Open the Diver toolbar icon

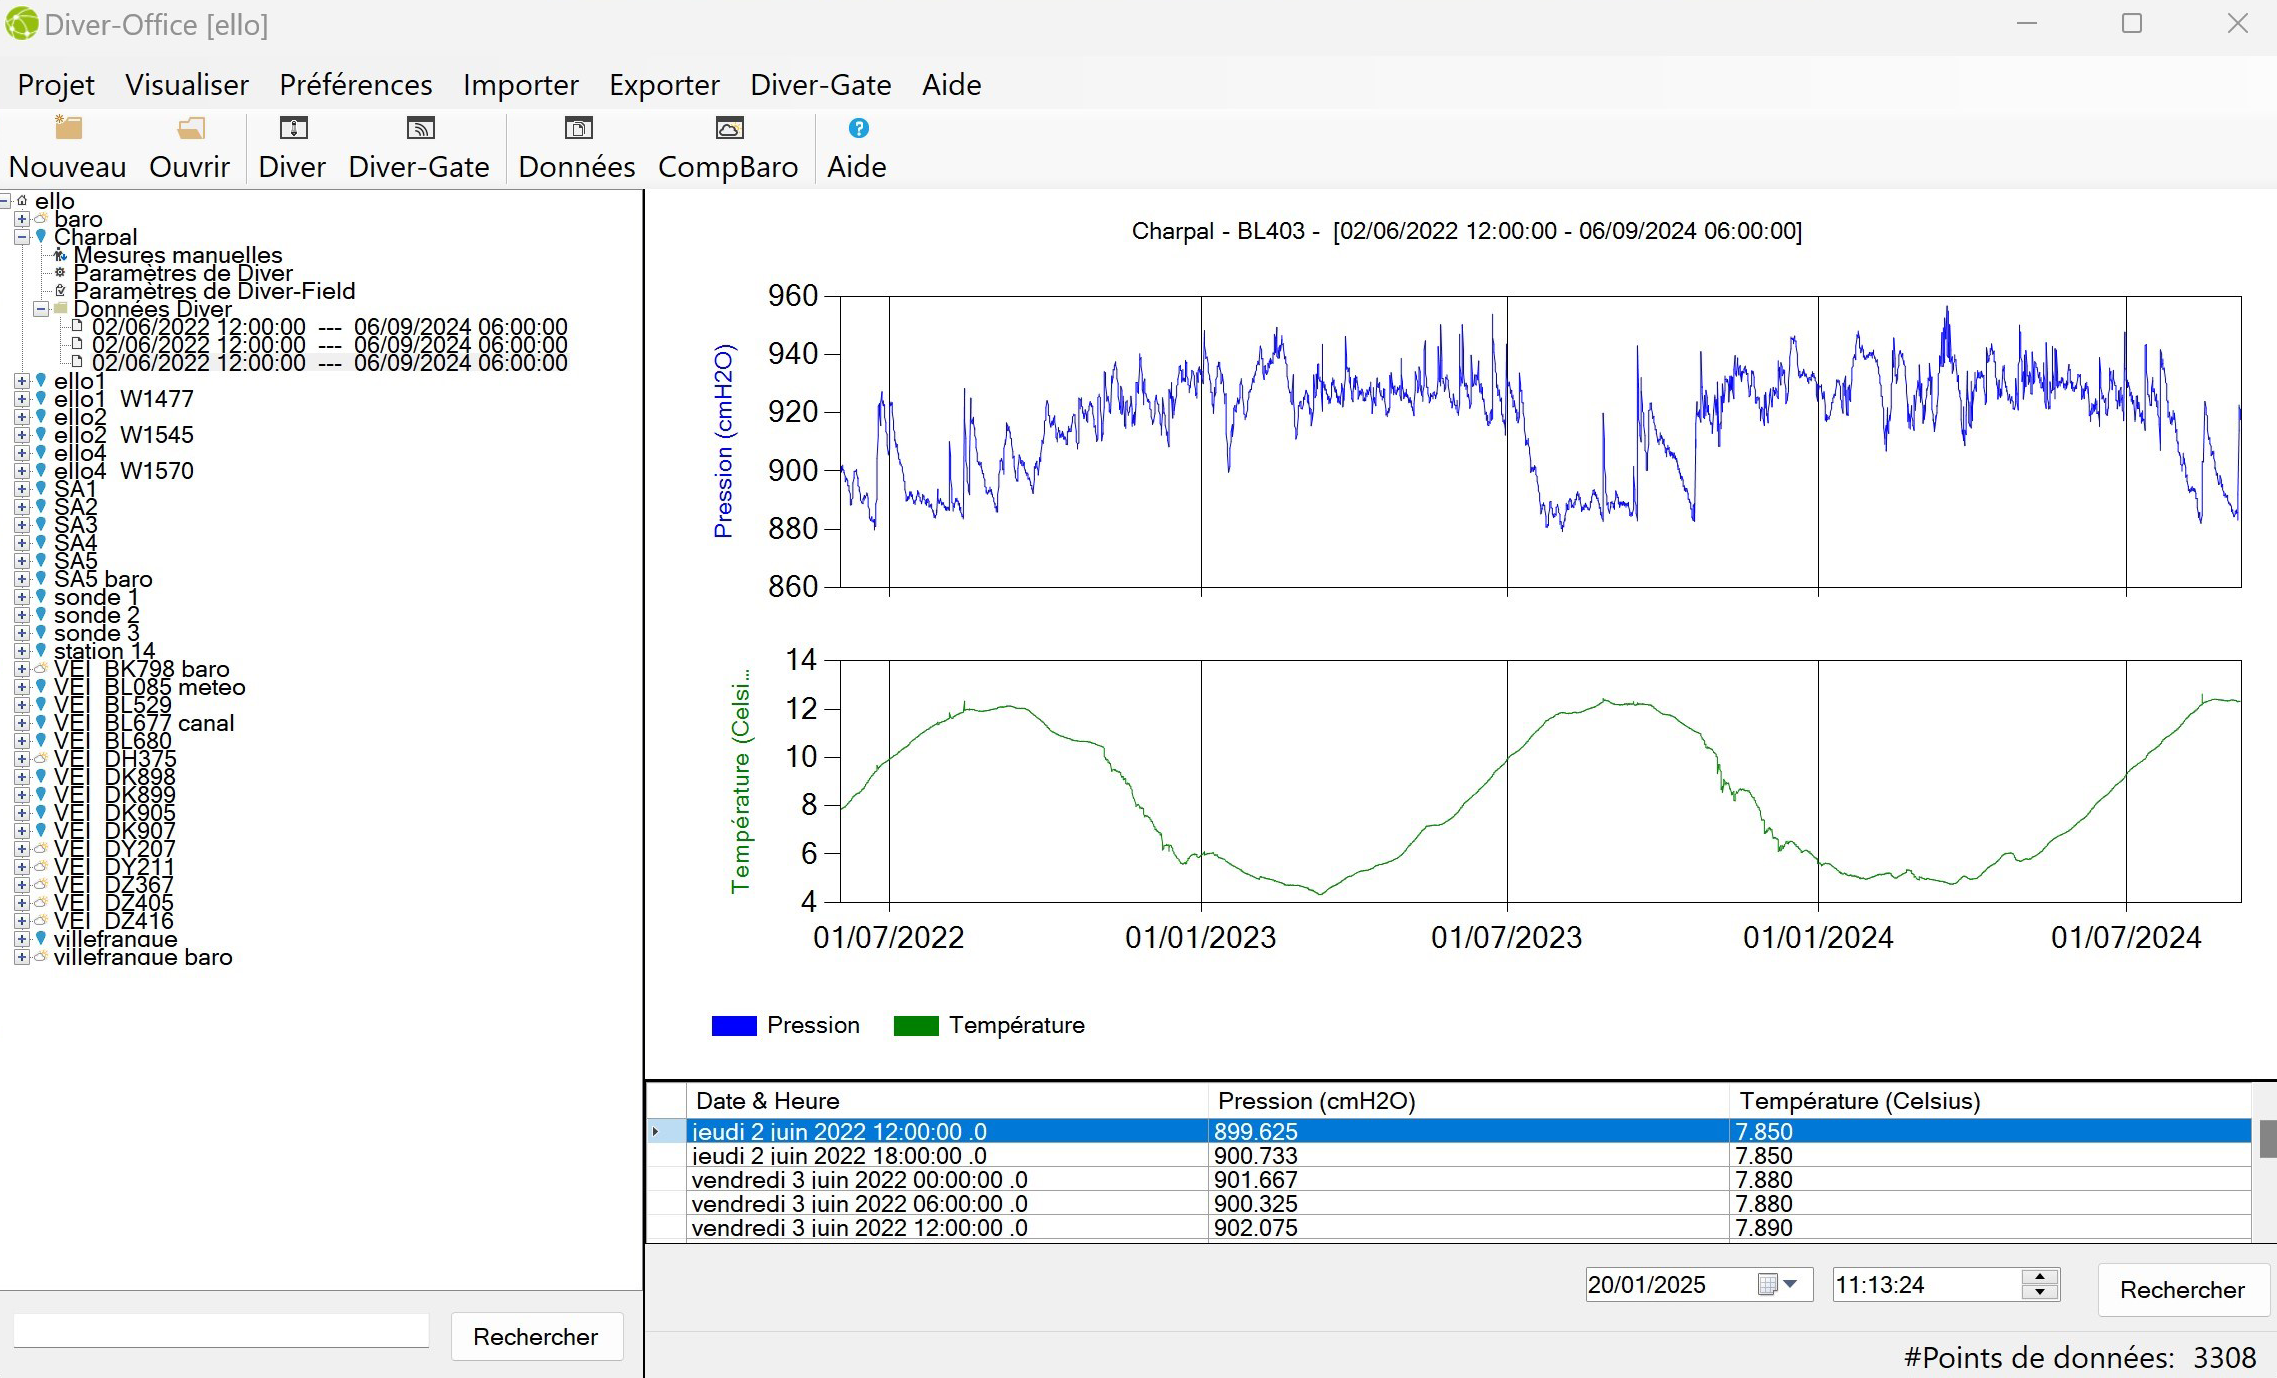coord(293,129)
